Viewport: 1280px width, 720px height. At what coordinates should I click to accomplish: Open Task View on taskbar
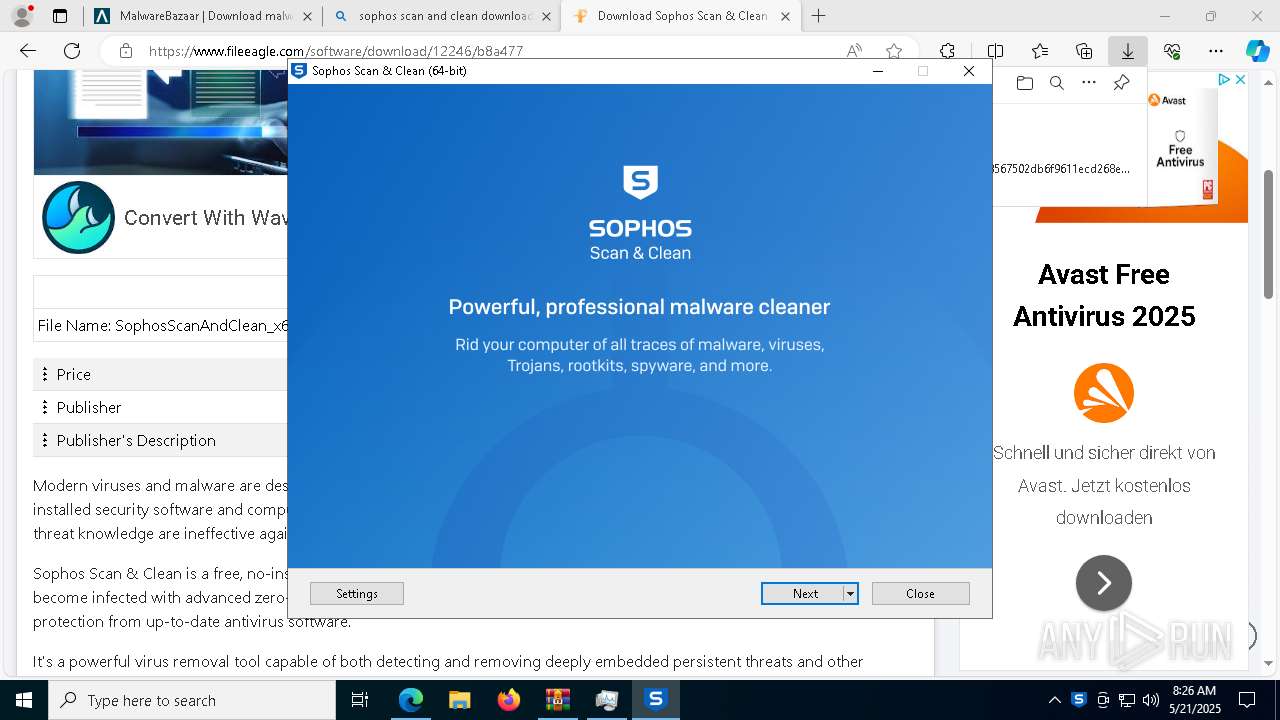pos(360,700)
